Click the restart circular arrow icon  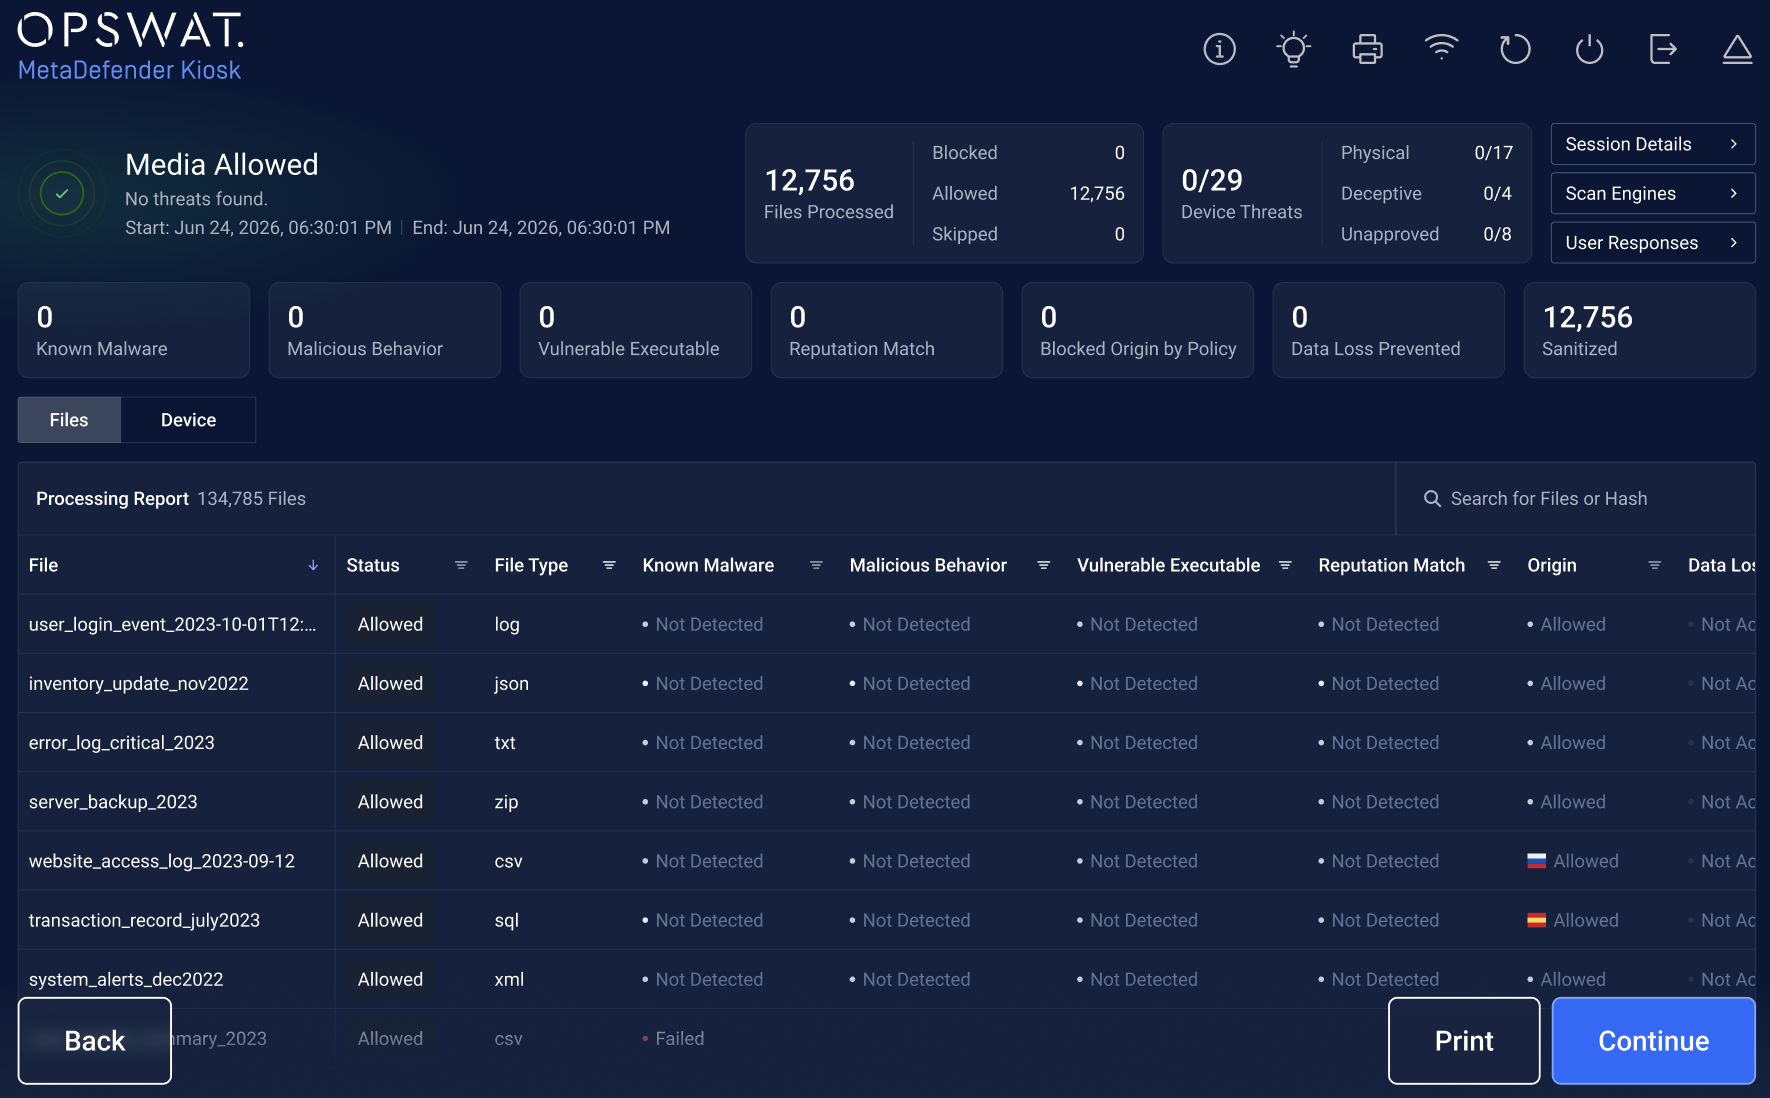coord(1515,48)
